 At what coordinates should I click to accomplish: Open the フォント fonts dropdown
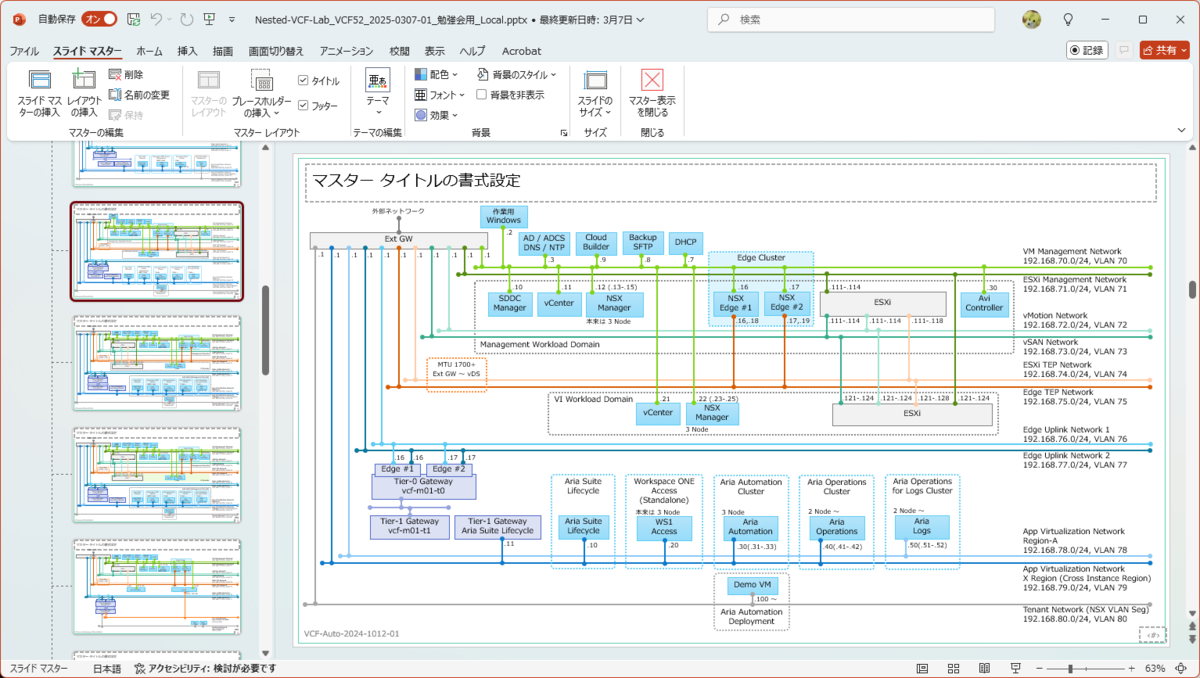tap(440, 95)
